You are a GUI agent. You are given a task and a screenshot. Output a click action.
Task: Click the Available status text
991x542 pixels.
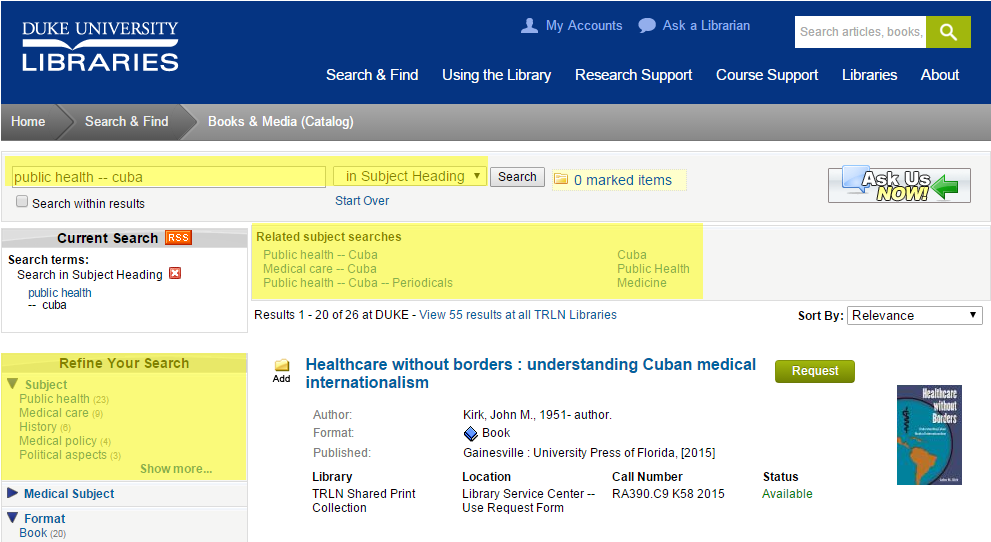point(787,493)
